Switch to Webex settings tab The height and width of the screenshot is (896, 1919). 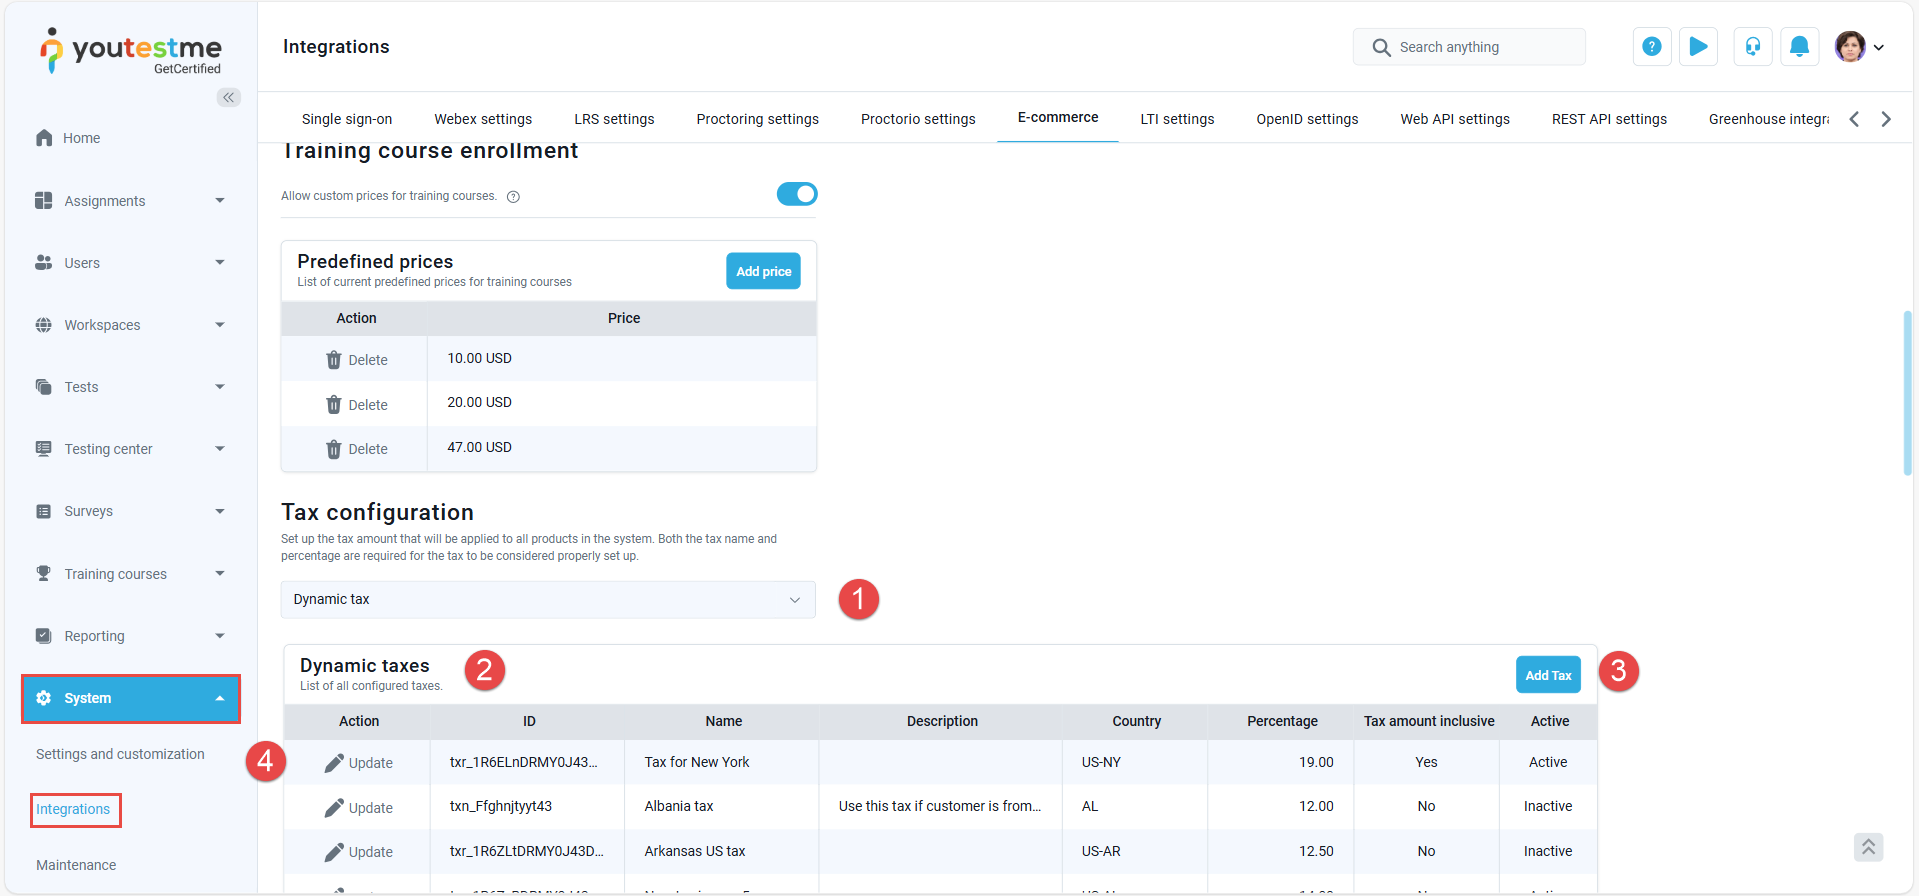pos(483,119)
